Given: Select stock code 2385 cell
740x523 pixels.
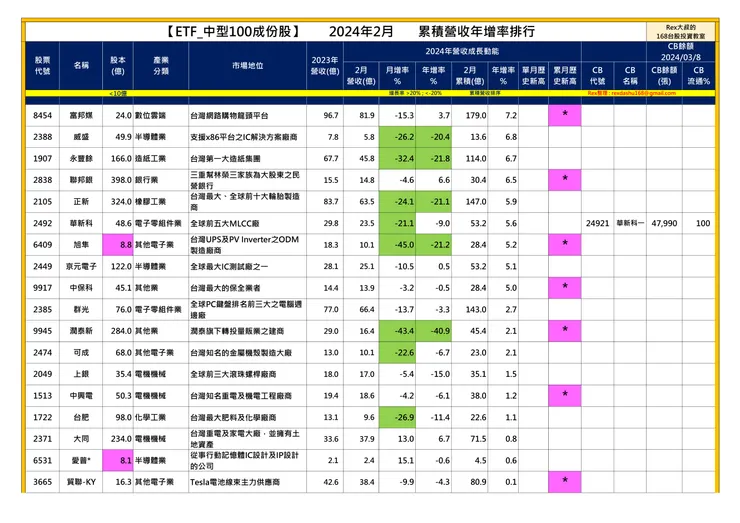Looking at the screenshot, I should pos(42,310).
